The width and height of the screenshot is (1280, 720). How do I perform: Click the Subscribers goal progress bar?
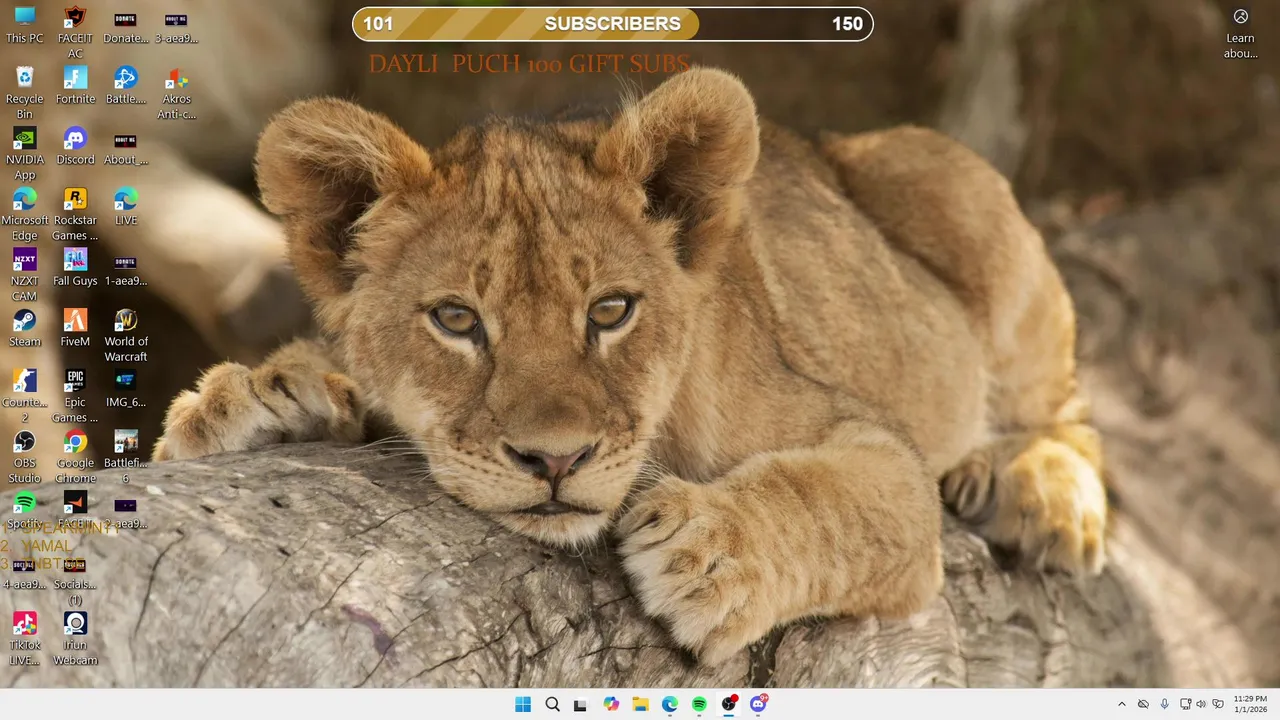(613, 24)
